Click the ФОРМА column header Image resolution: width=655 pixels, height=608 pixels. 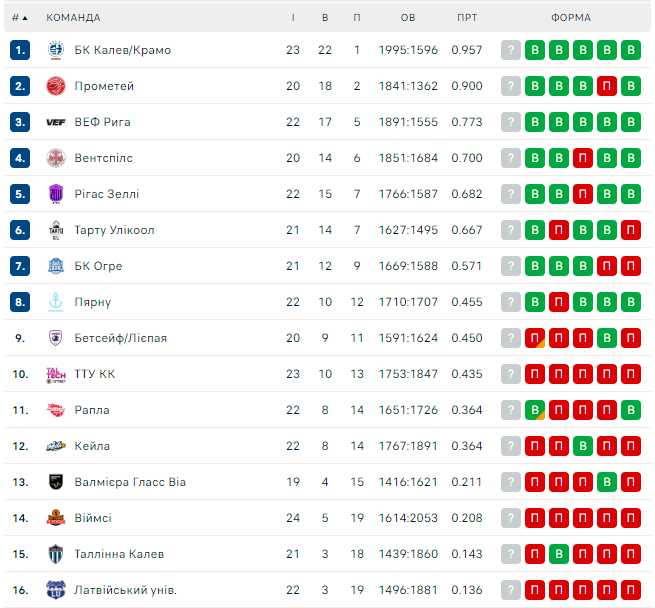pyautogui.click(x=570, y=18)
